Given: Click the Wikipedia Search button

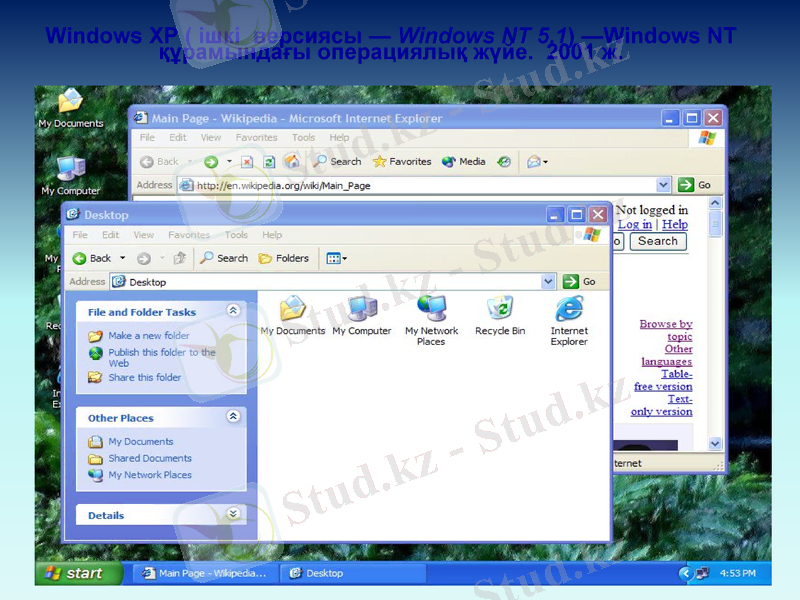Looking at the screenshot, I should (x=657, y=241).
